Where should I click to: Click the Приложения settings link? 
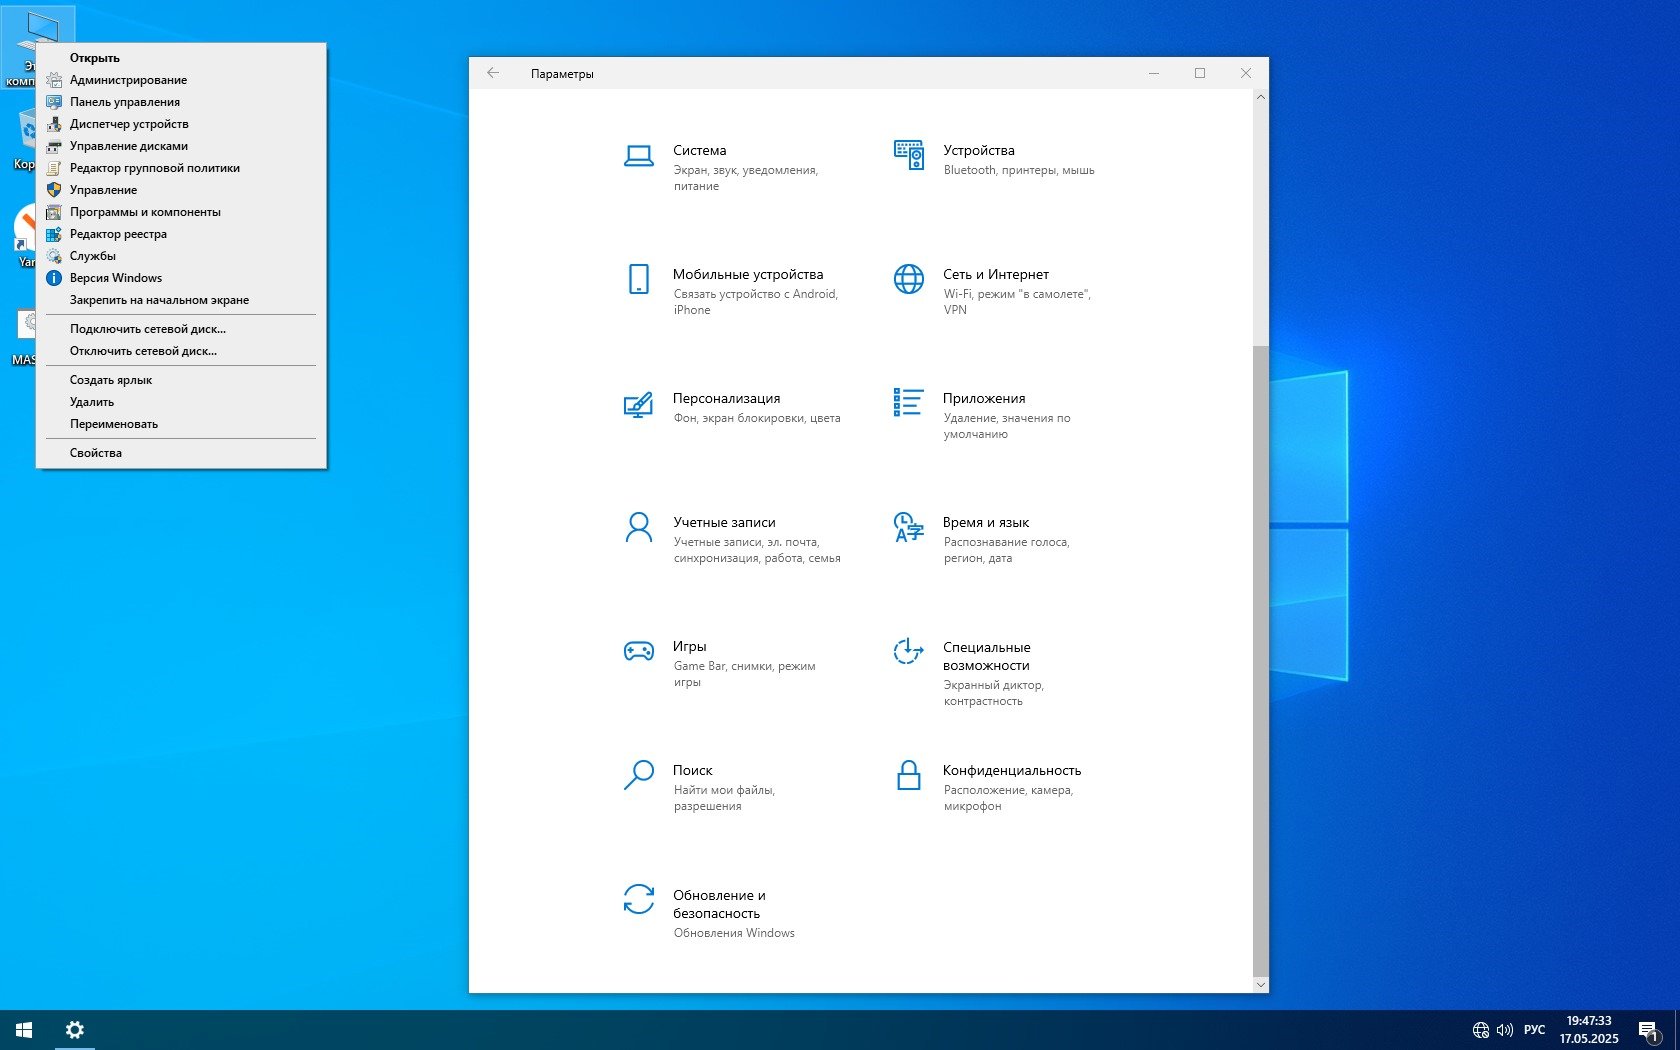click(x=983, y=398)
